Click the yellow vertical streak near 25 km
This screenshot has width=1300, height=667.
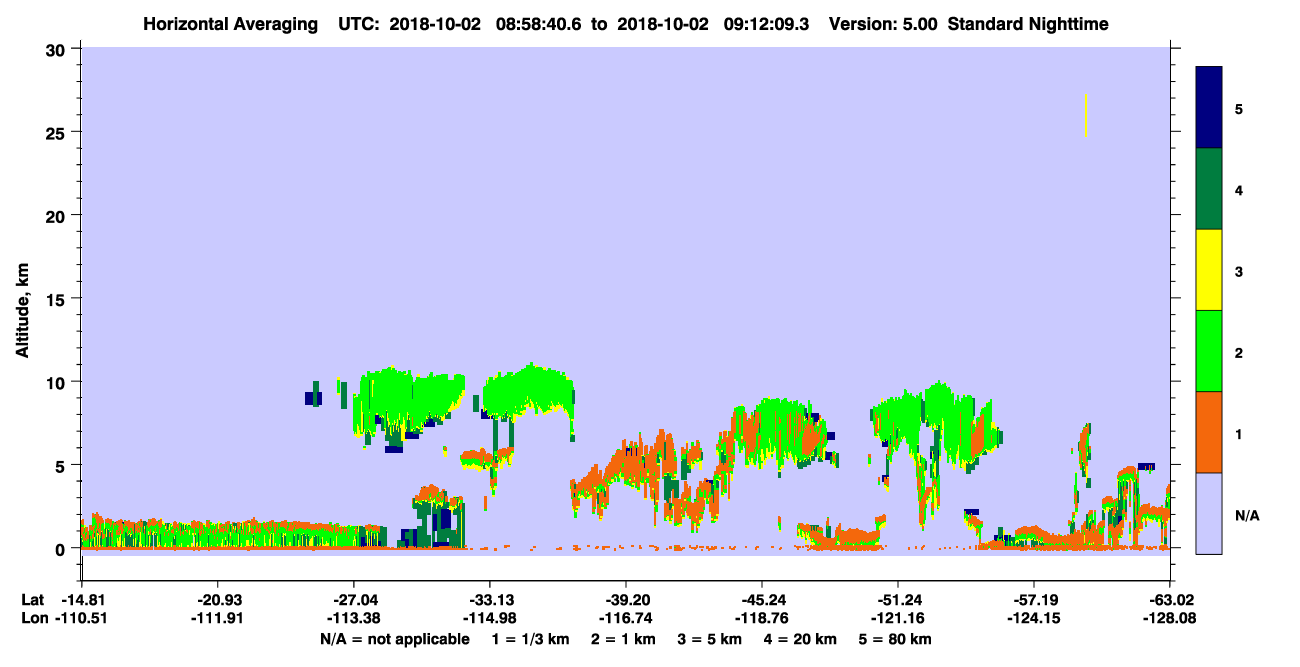click(x=1086, y=115)
